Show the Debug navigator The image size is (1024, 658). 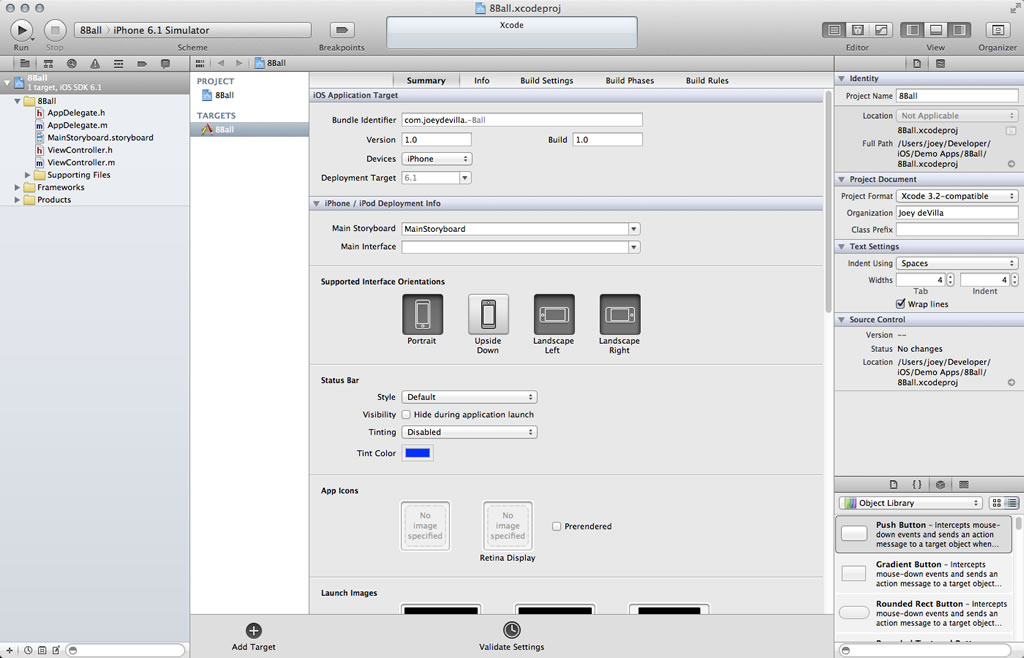tap(118, 63)
